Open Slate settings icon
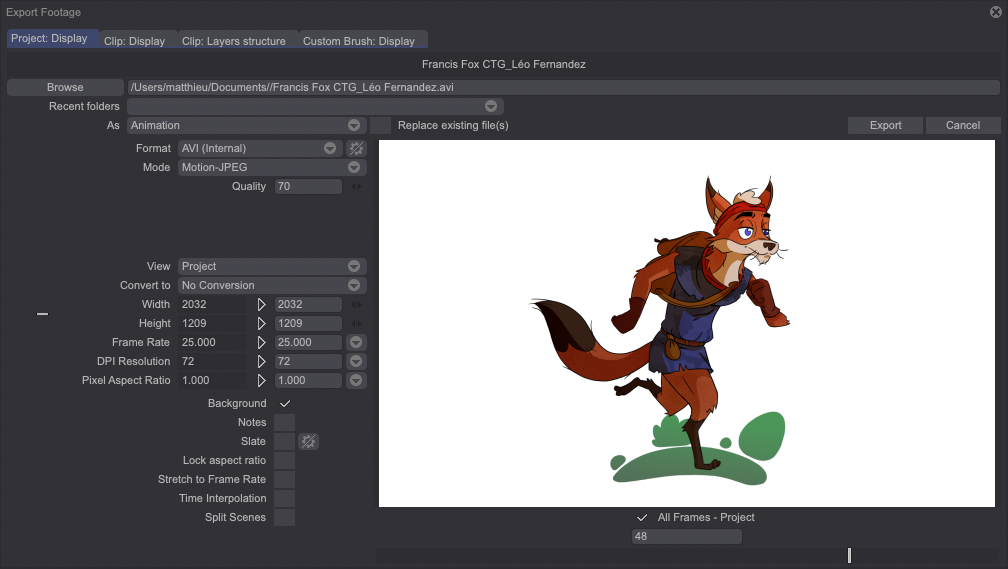The image size is (1008, 569). coord(309,442)
